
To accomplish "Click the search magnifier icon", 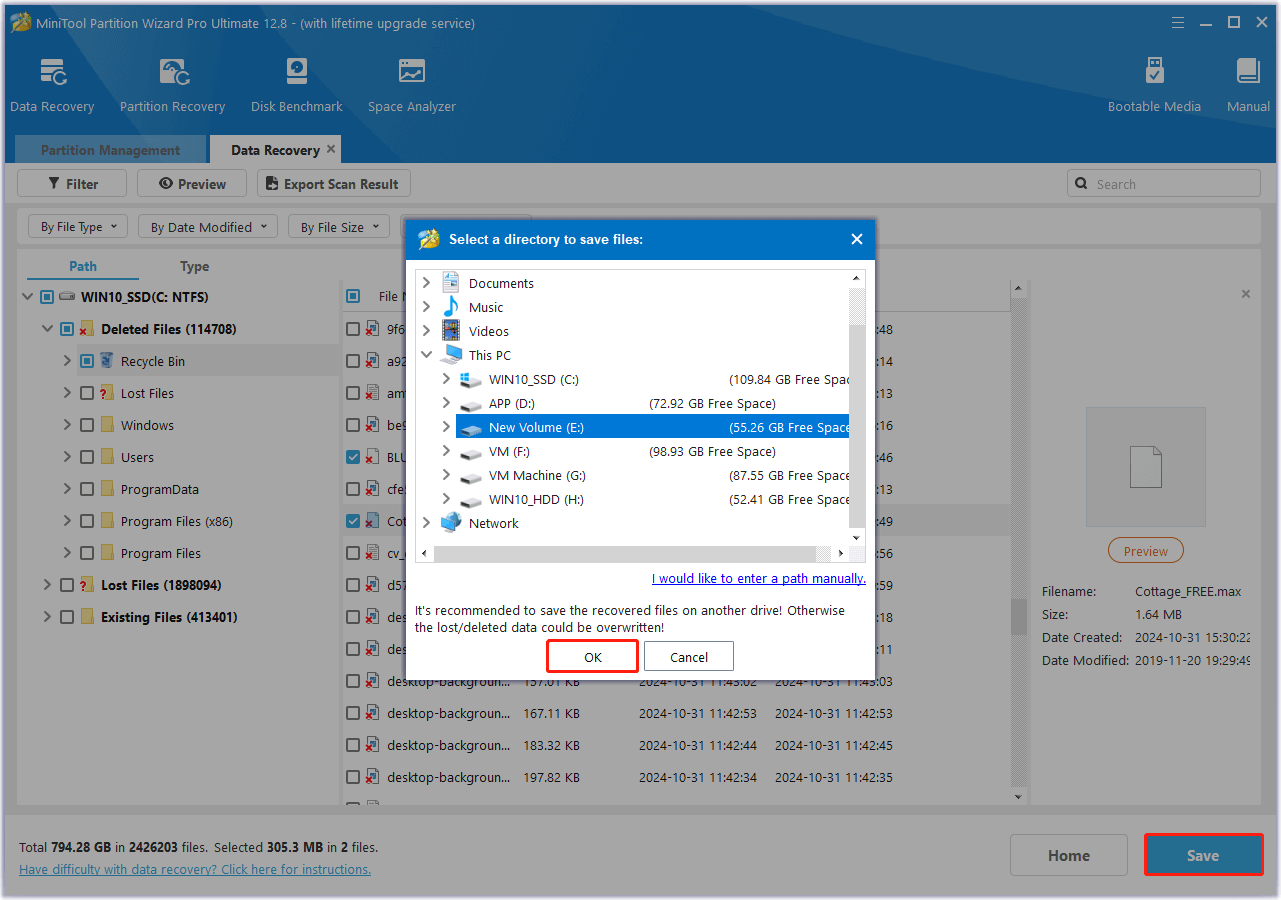I will click(x=1081, y=184).
